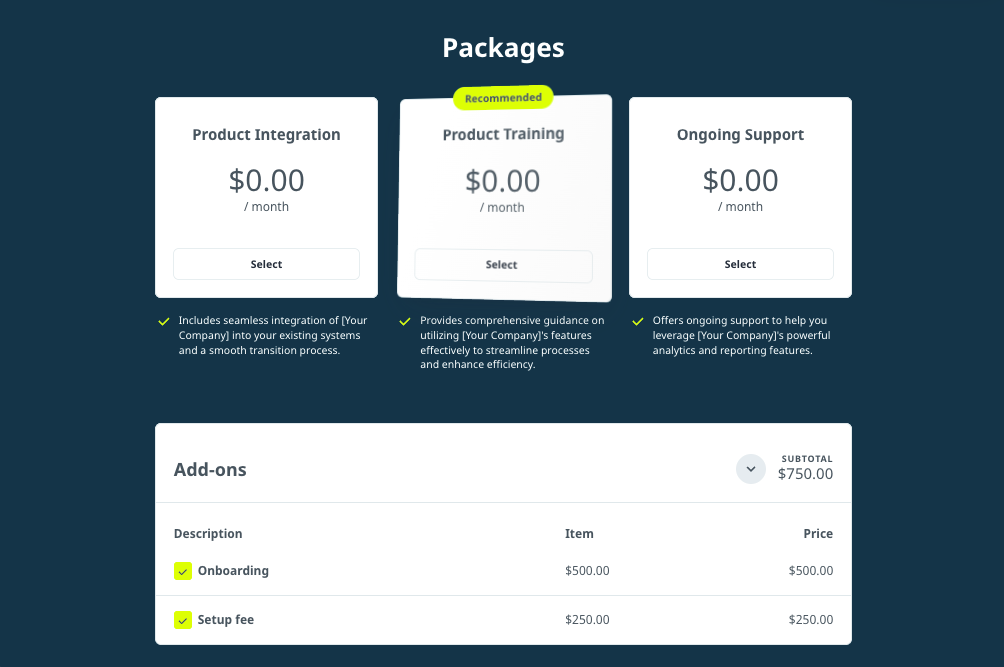Screen dimensions: 1004x667
Task: Select the Product Integration package
Action: [x=266, y=264]
